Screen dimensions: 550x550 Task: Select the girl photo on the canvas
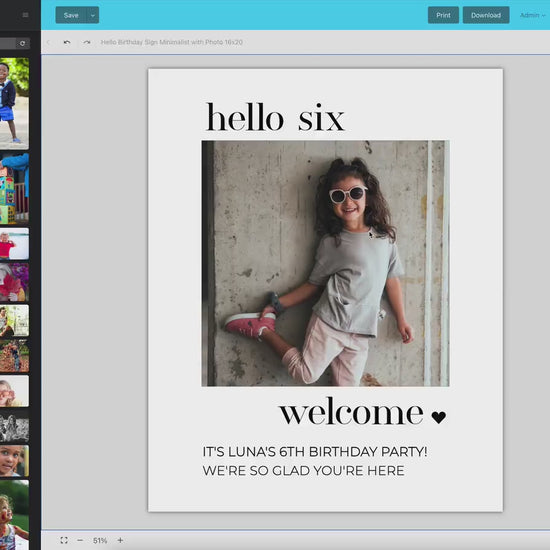pos(325,263)
